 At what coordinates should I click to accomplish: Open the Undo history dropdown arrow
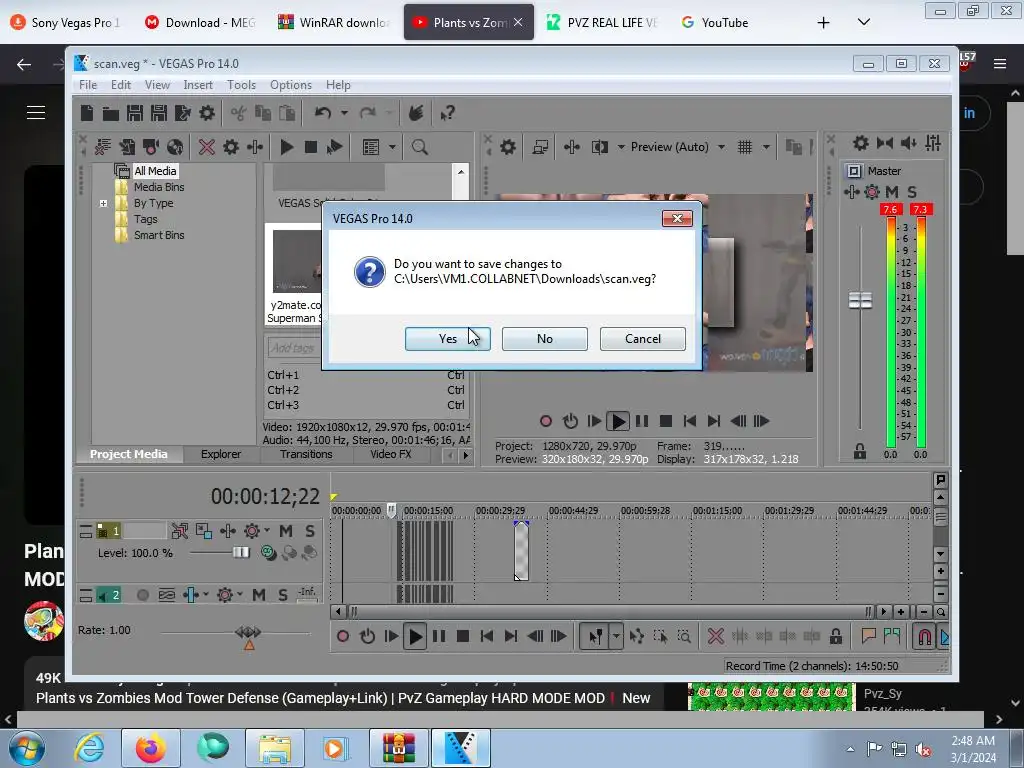pos(344,113)
